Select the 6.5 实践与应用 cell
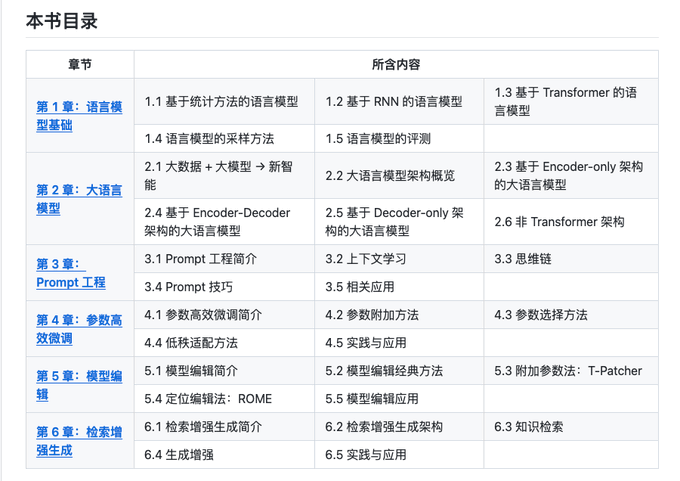 point(399,455)
